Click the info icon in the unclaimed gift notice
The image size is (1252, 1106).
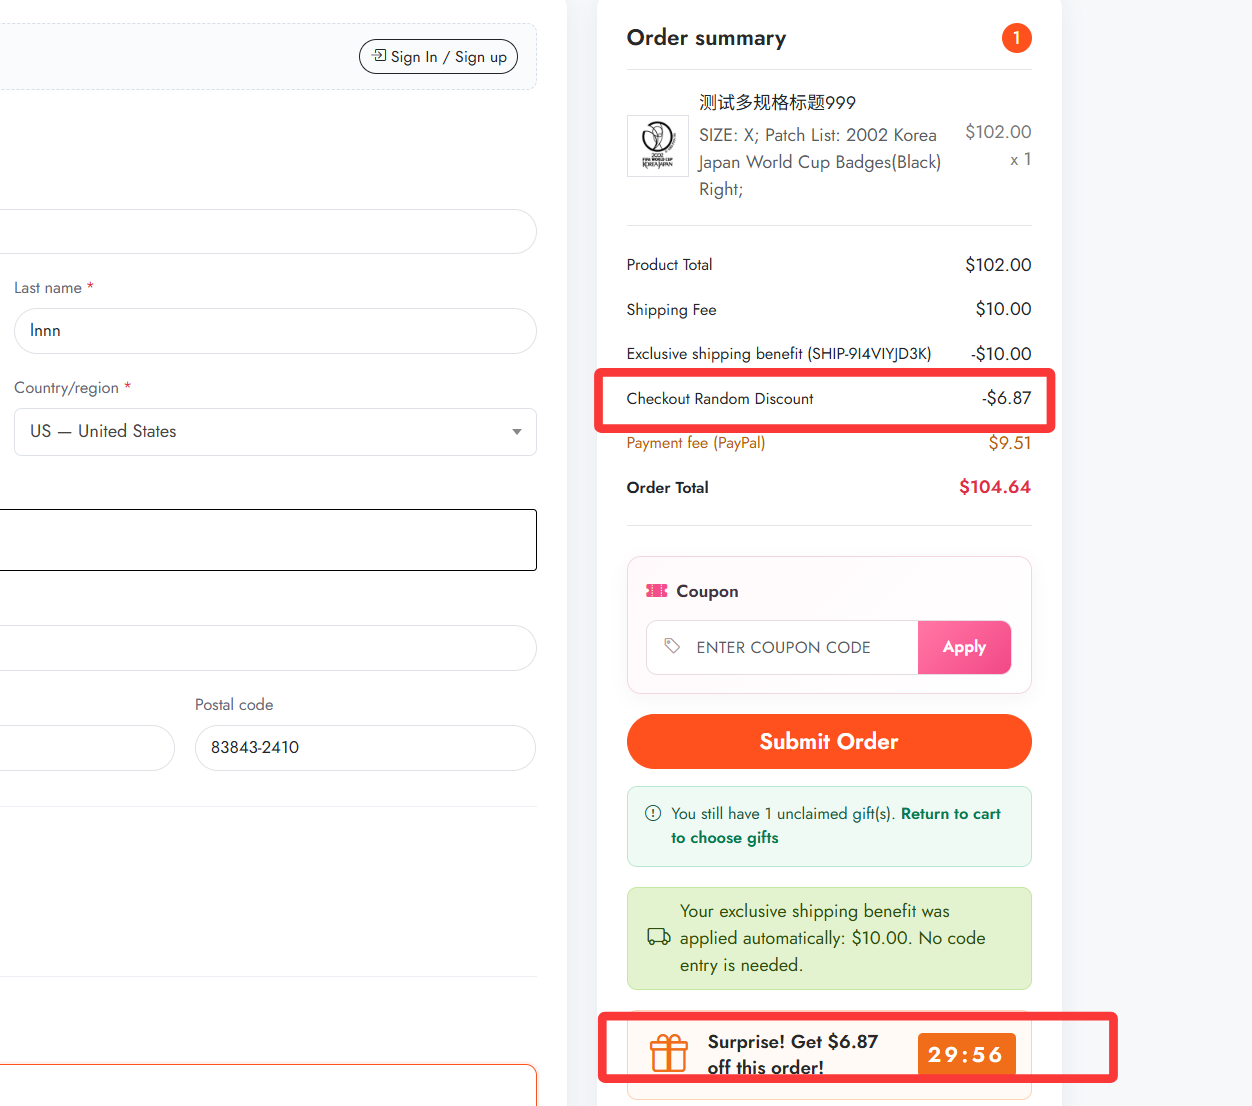[653, 813]
